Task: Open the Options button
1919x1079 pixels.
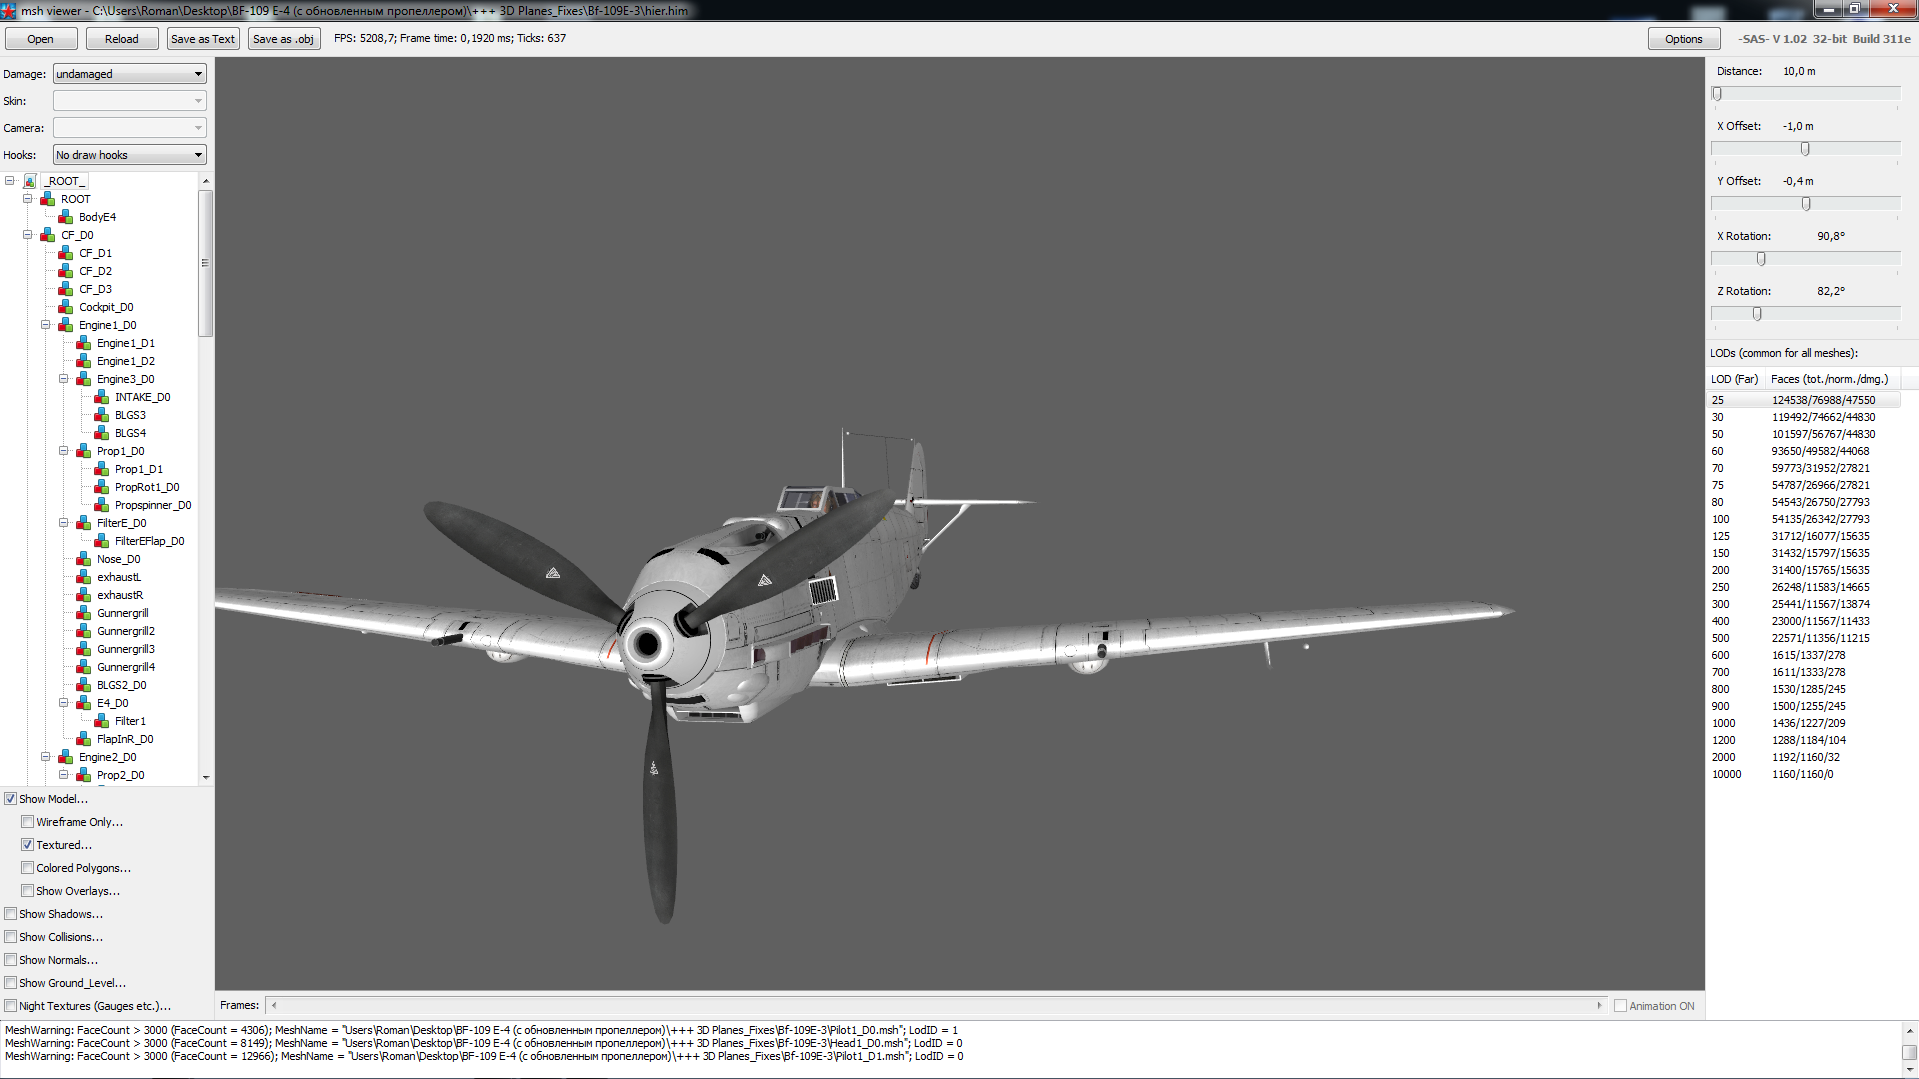Action: coord(1684,39)
